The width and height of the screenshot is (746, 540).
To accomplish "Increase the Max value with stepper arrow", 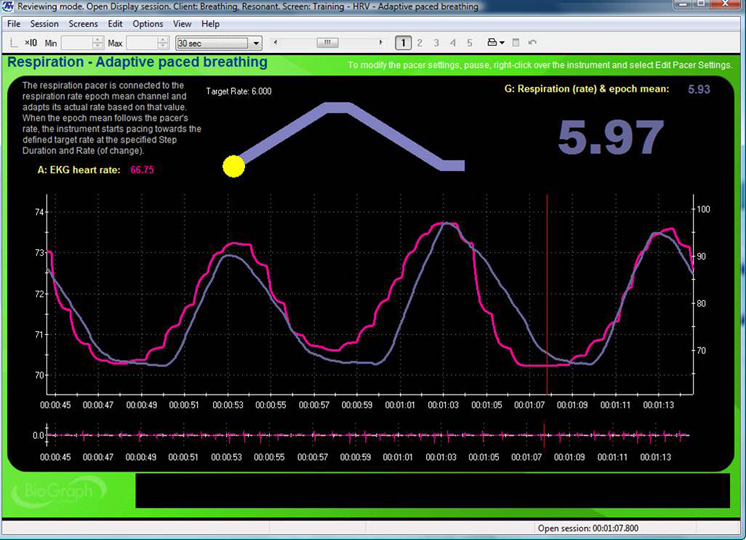I will coord(162,40).
